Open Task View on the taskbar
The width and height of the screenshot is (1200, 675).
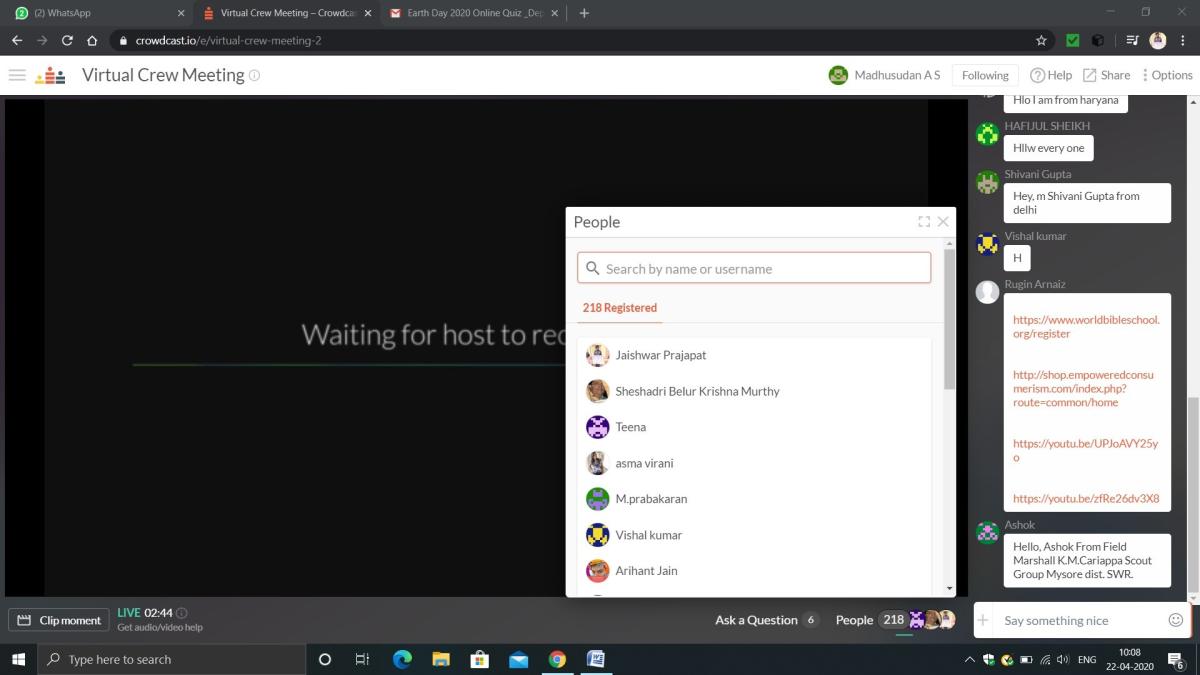click(x=363, y=659)
